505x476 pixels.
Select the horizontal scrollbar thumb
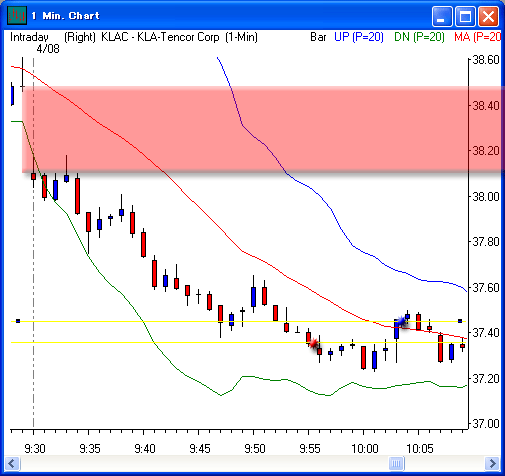pos(396,463)
